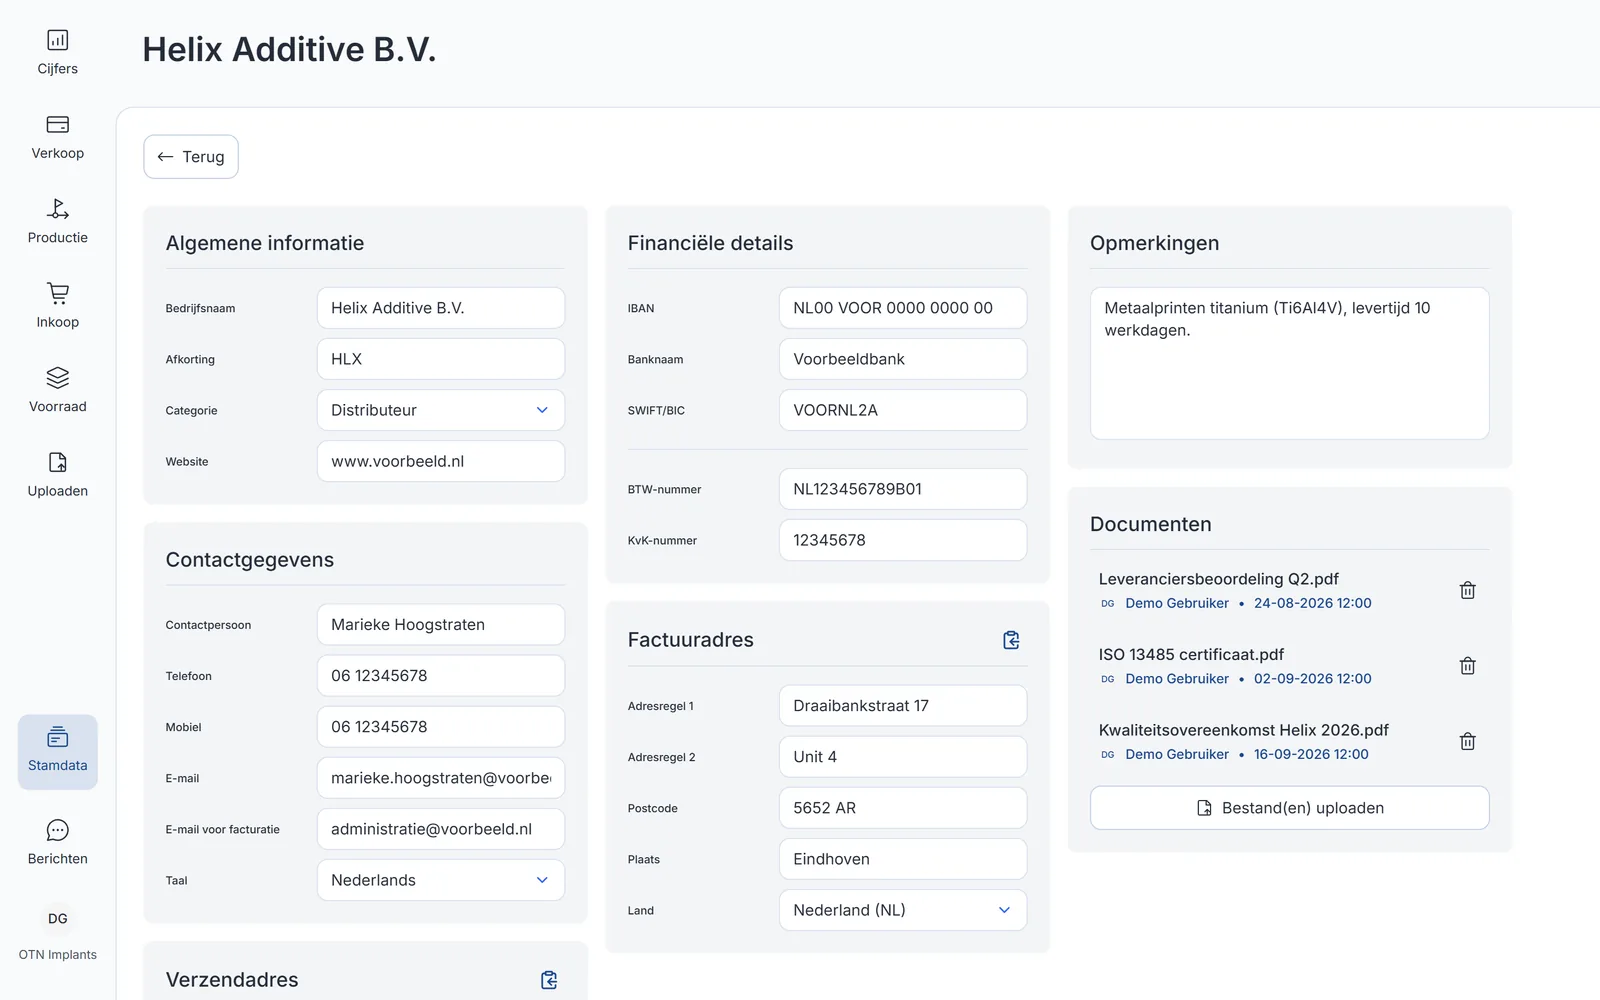The image size is (1600, 1000).
Task: Click the Afkorting field
Action: pyautogui.click(x=441, y=359)
